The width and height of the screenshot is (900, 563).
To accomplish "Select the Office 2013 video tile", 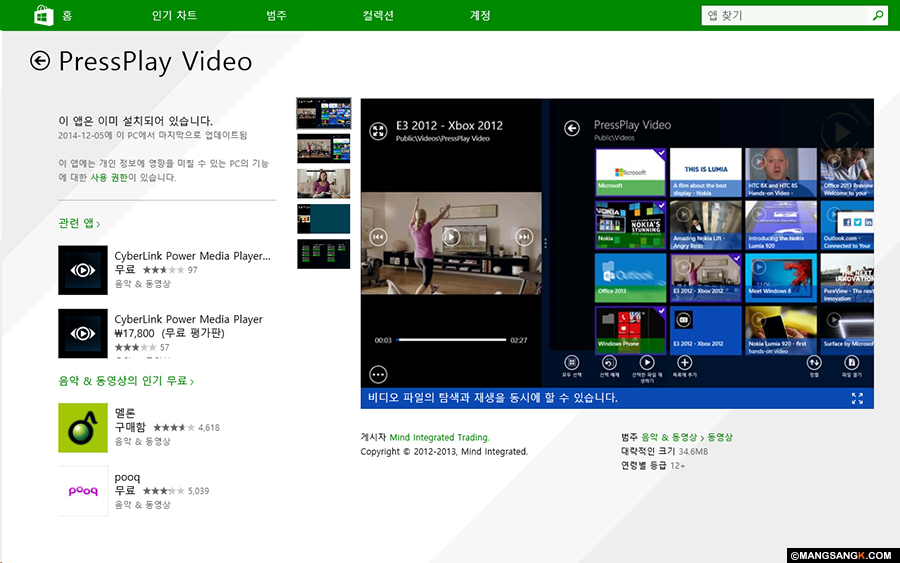I will [630, 278].
